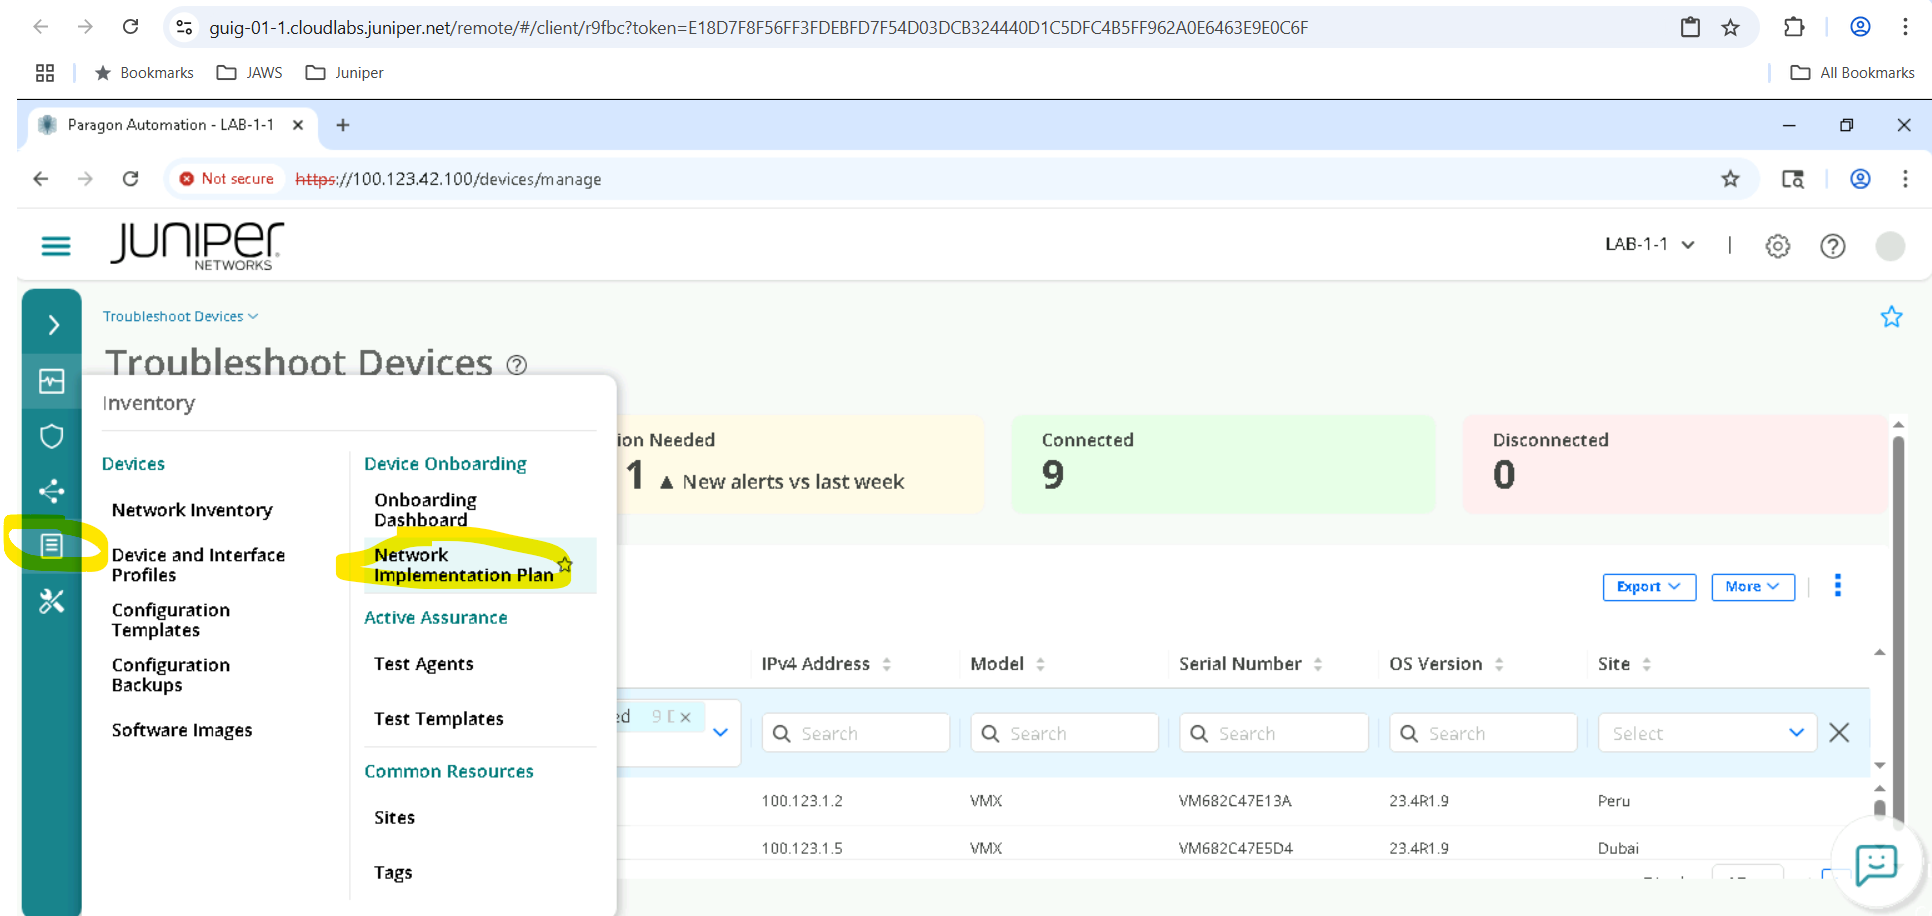Expand the Export dropdown button
1932x916 pixels.
(x=1648, y=587)
